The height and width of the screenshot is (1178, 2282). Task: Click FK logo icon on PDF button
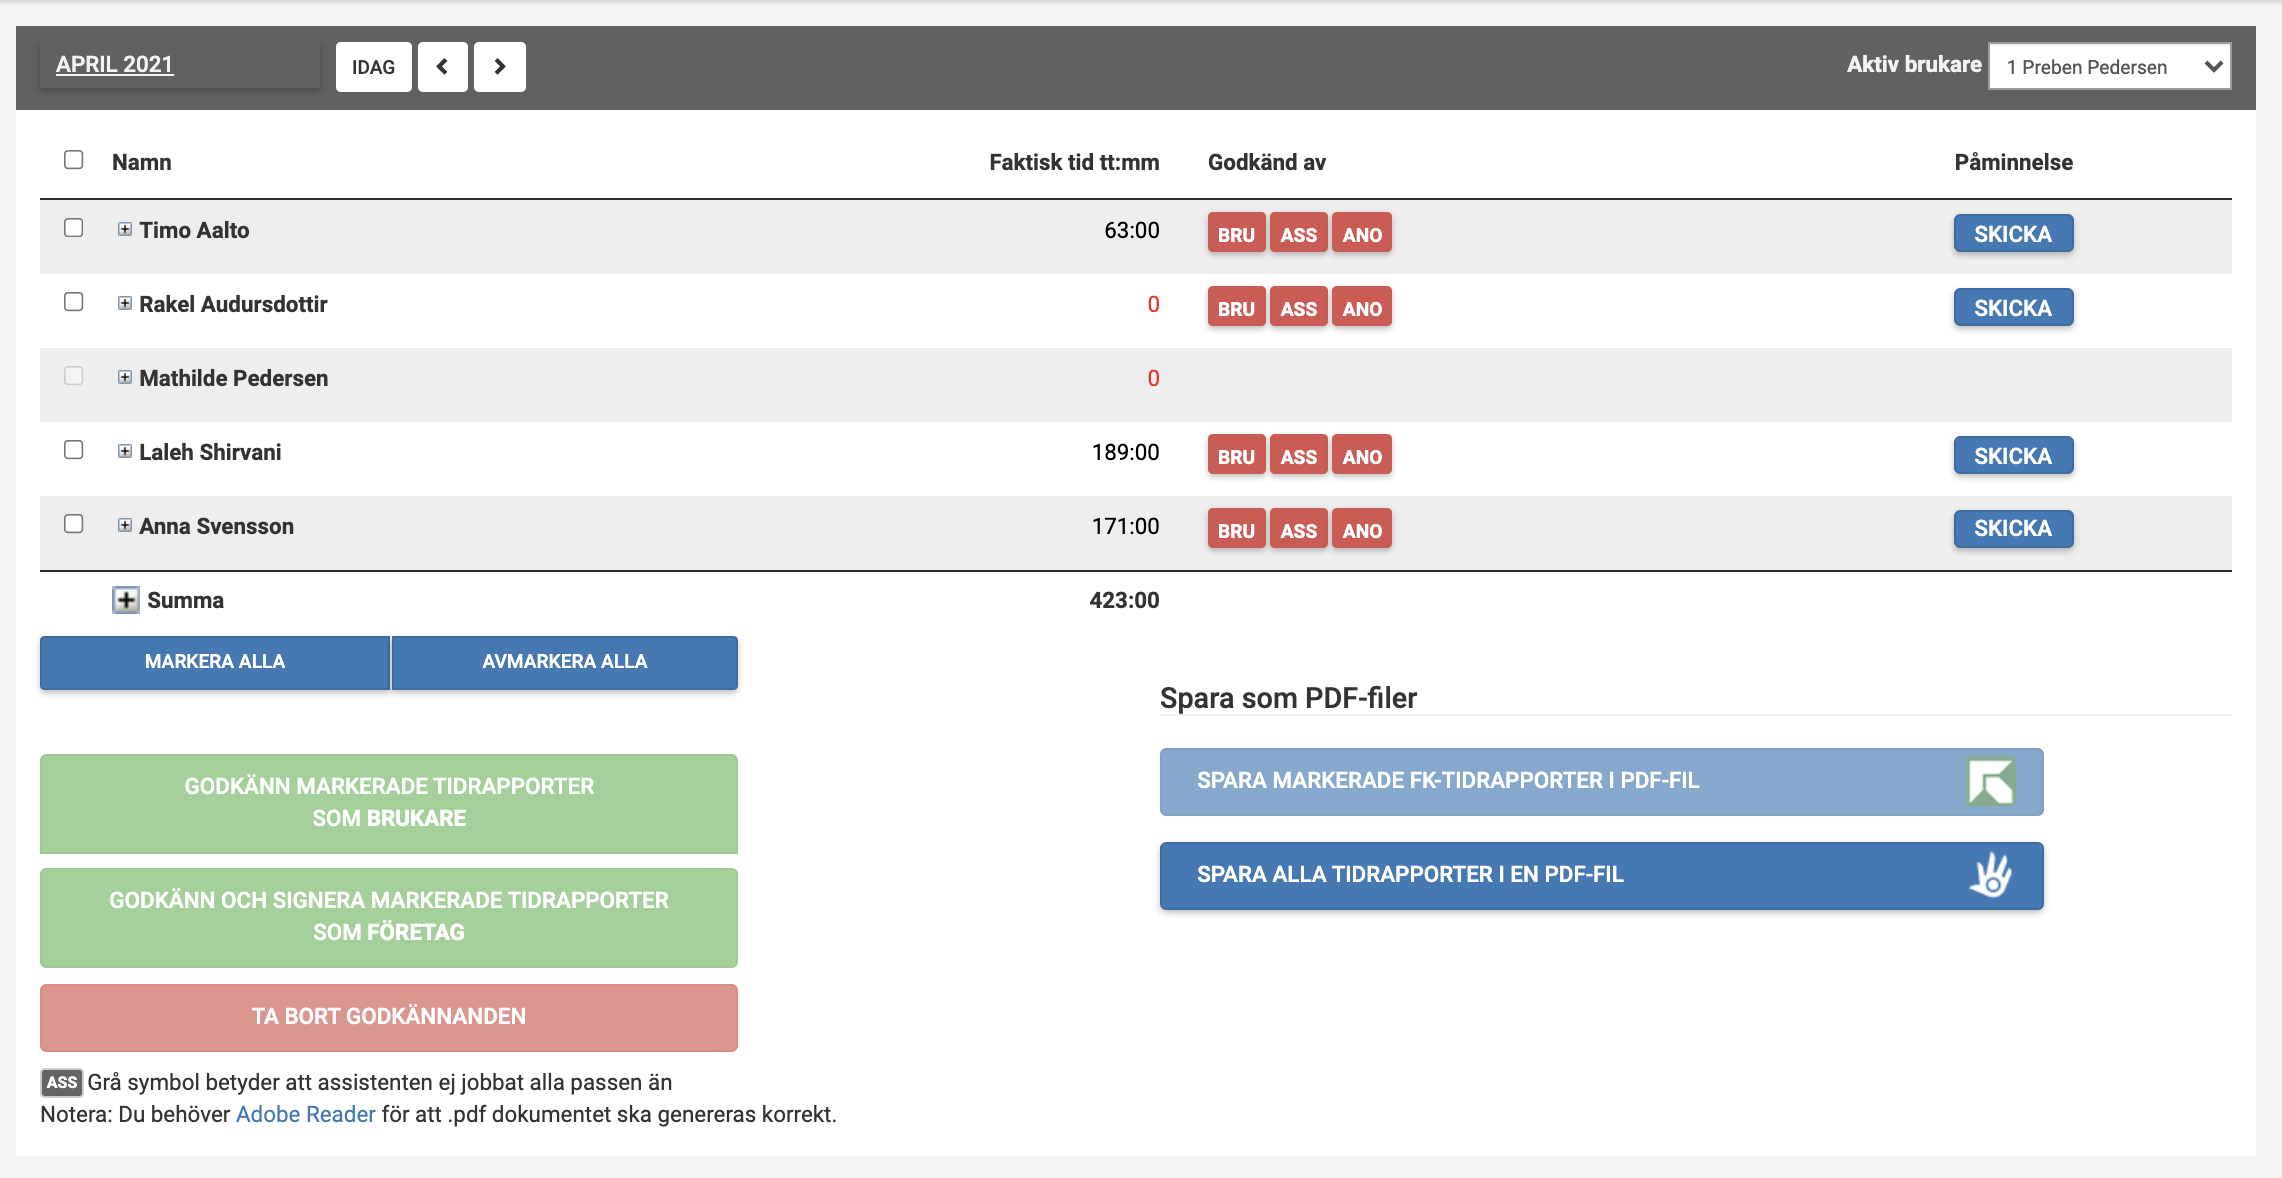point(1990,782)
